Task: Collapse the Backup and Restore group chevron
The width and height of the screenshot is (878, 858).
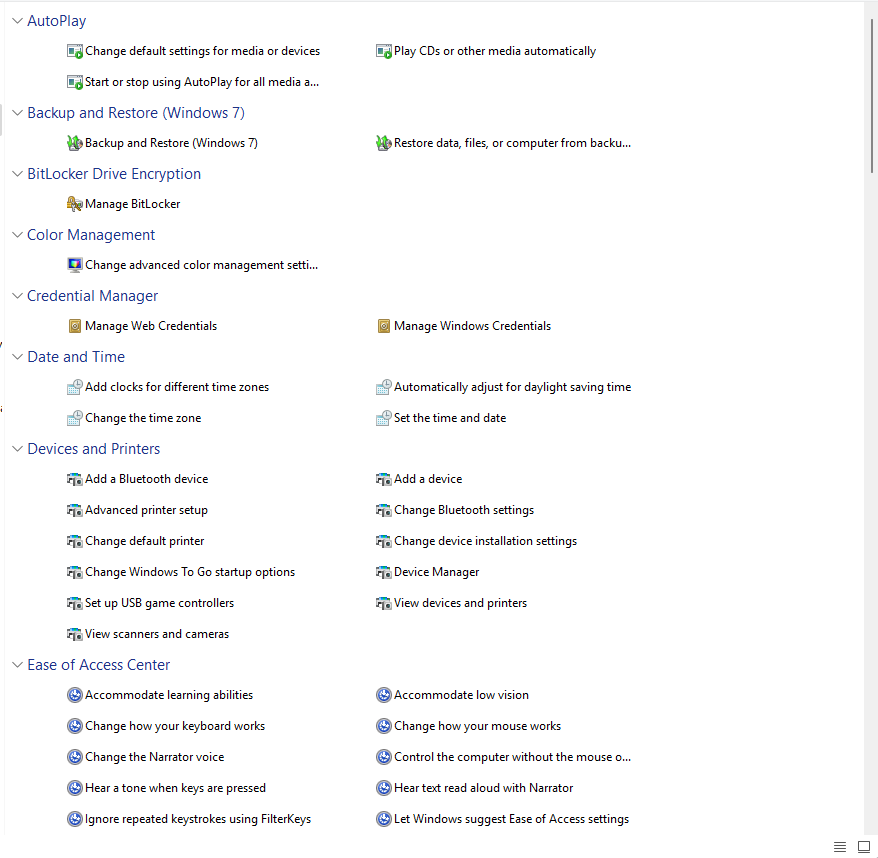Action: (x=17, y=113)
